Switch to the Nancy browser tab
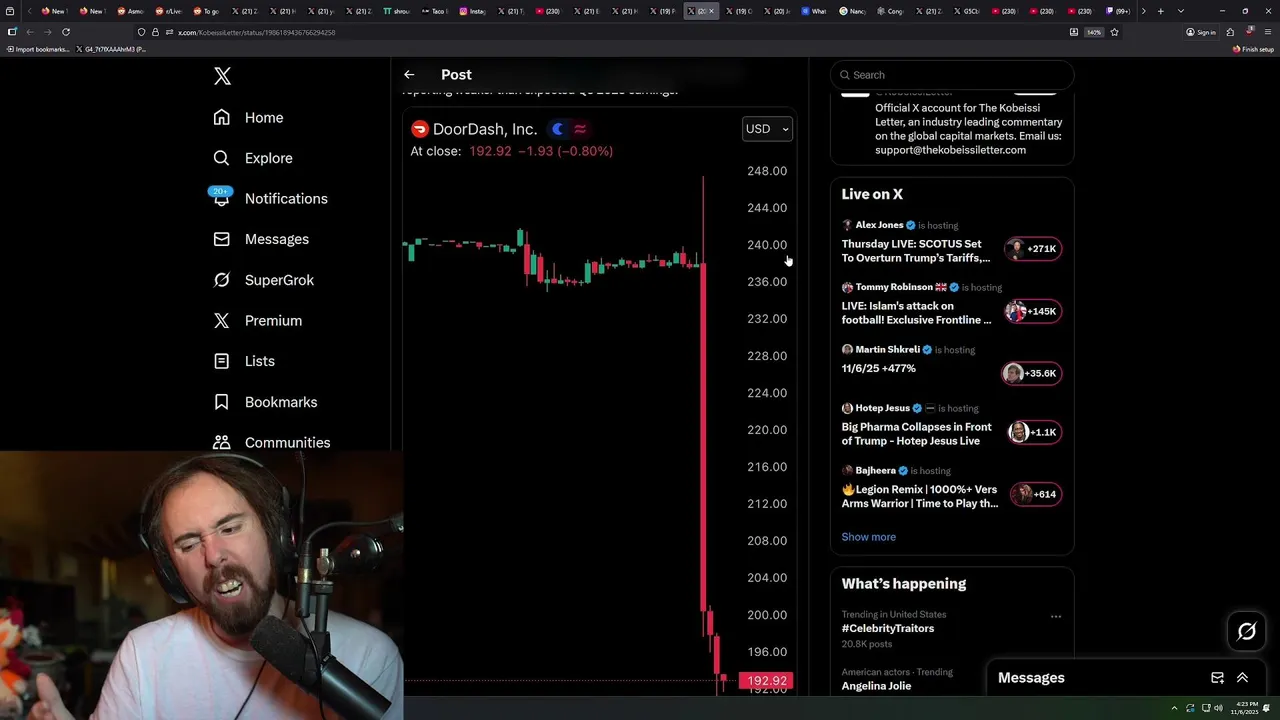Screen dimensions: 1280x720 click(852, 11)
